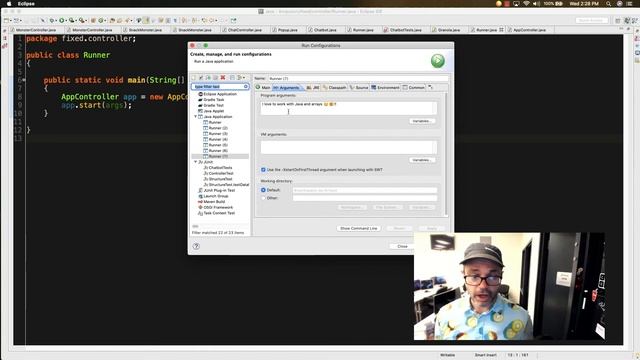Click the green Run icon in the dialog header
Screen dimensions: 640x360
click(438, 61)
